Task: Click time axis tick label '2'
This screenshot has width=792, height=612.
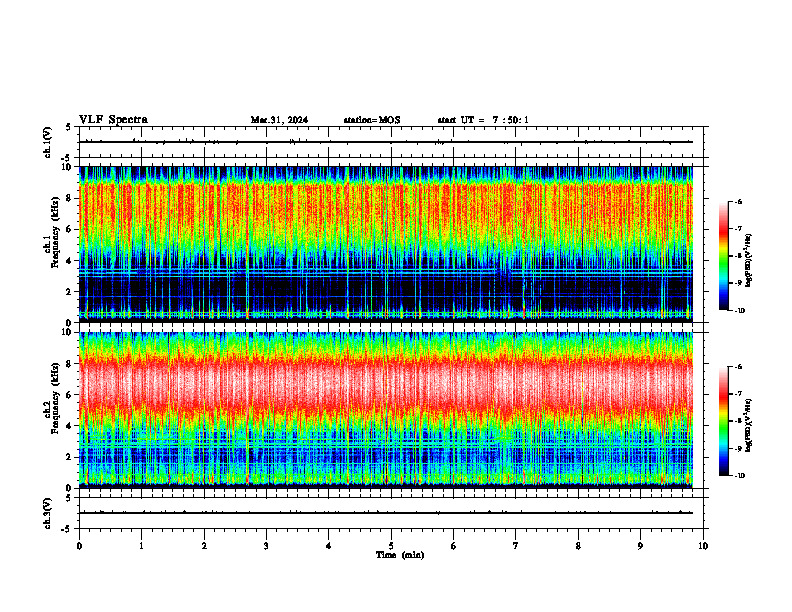Action: [x=204, y=546]
